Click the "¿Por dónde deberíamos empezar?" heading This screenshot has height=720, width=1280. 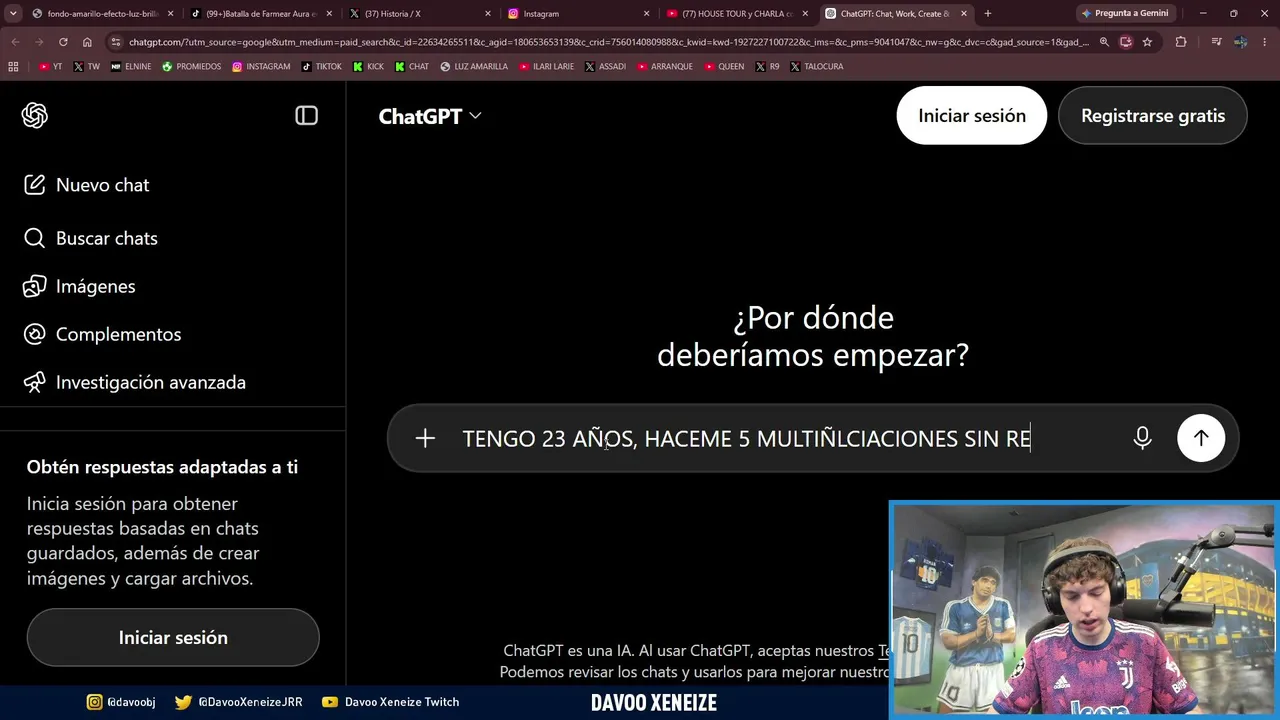(813, 336)
